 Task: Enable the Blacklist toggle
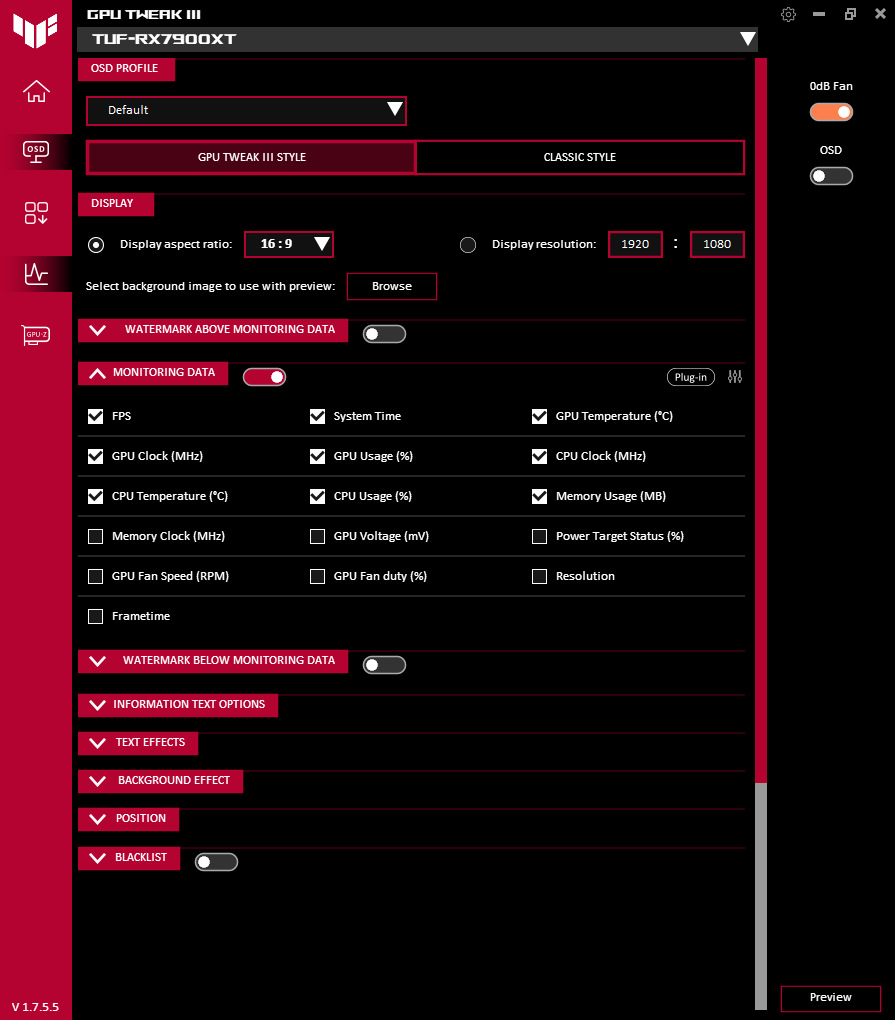(x=216, y=862)
